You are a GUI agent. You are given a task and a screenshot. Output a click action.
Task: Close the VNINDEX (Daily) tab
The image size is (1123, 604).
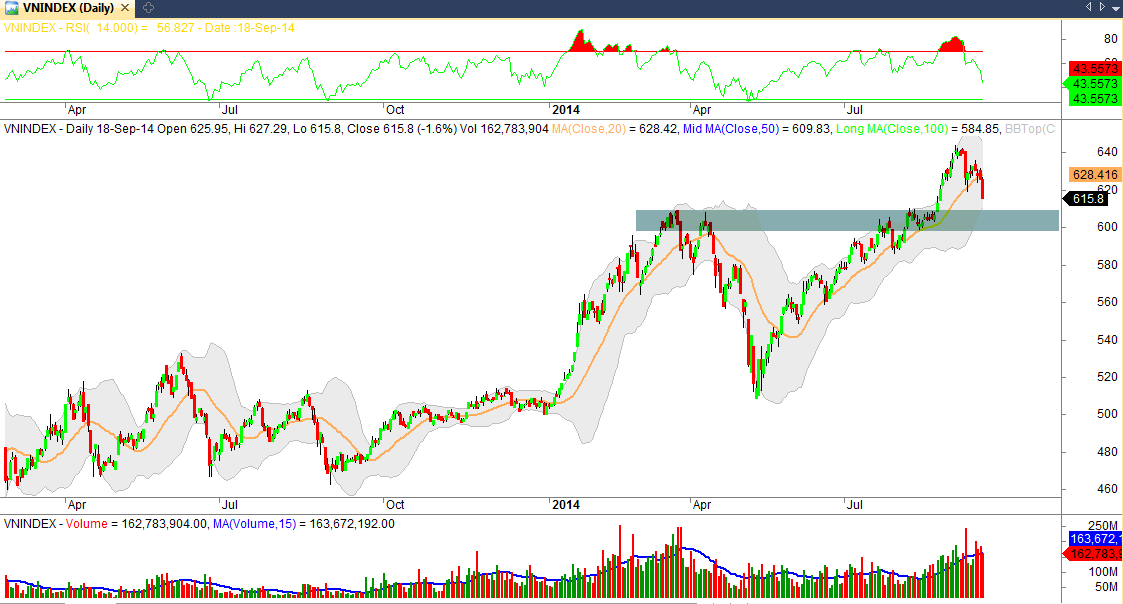coord(127,8)
